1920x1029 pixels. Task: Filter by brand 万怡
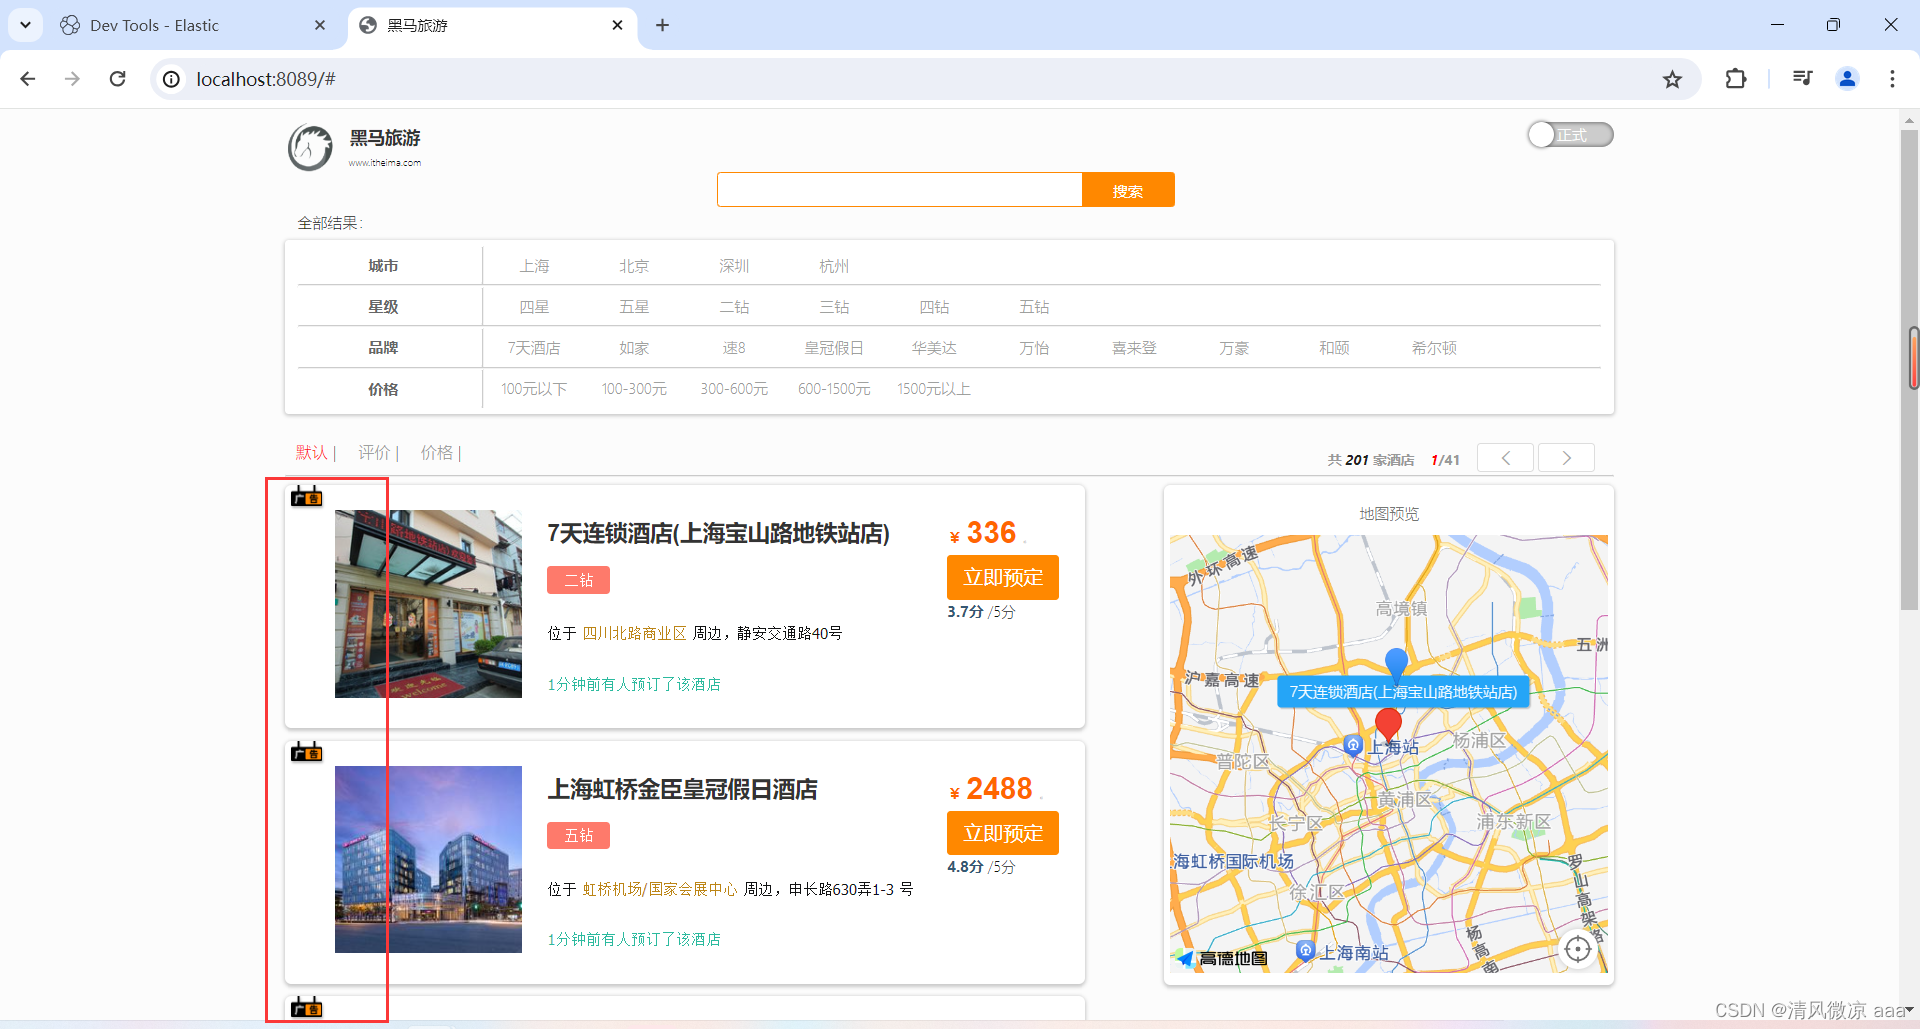1034,348
